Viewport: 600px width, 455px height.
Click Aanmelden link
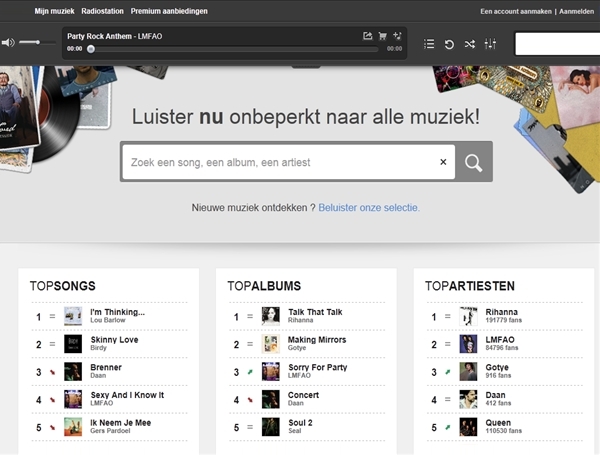point(576,11)
